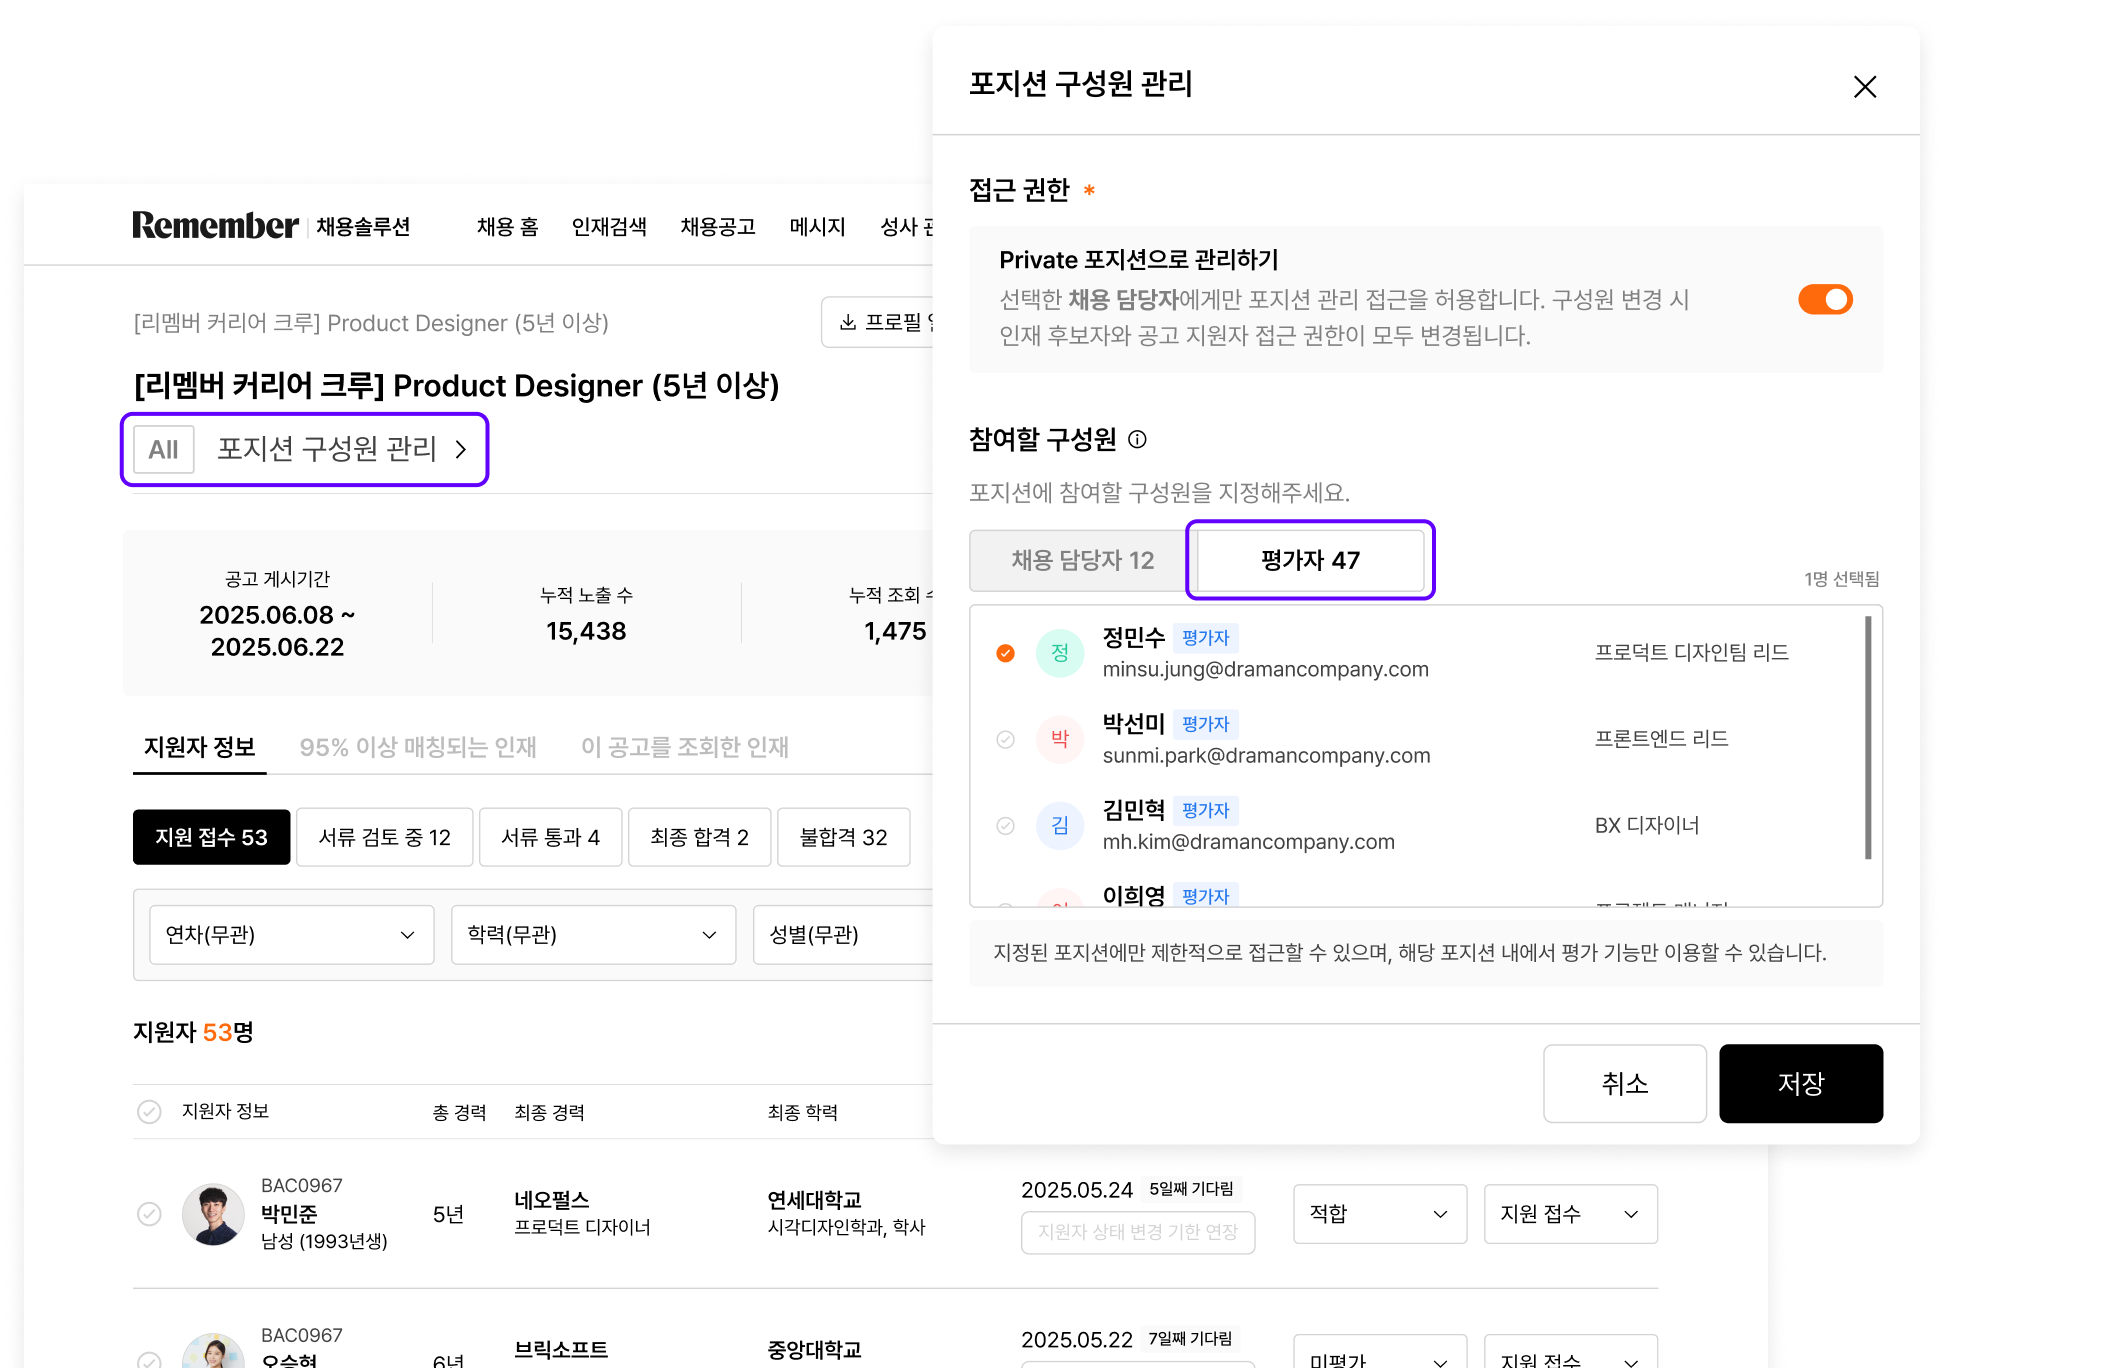
Task: Click 오승현's profile photo
Action: pos(213,1352)
